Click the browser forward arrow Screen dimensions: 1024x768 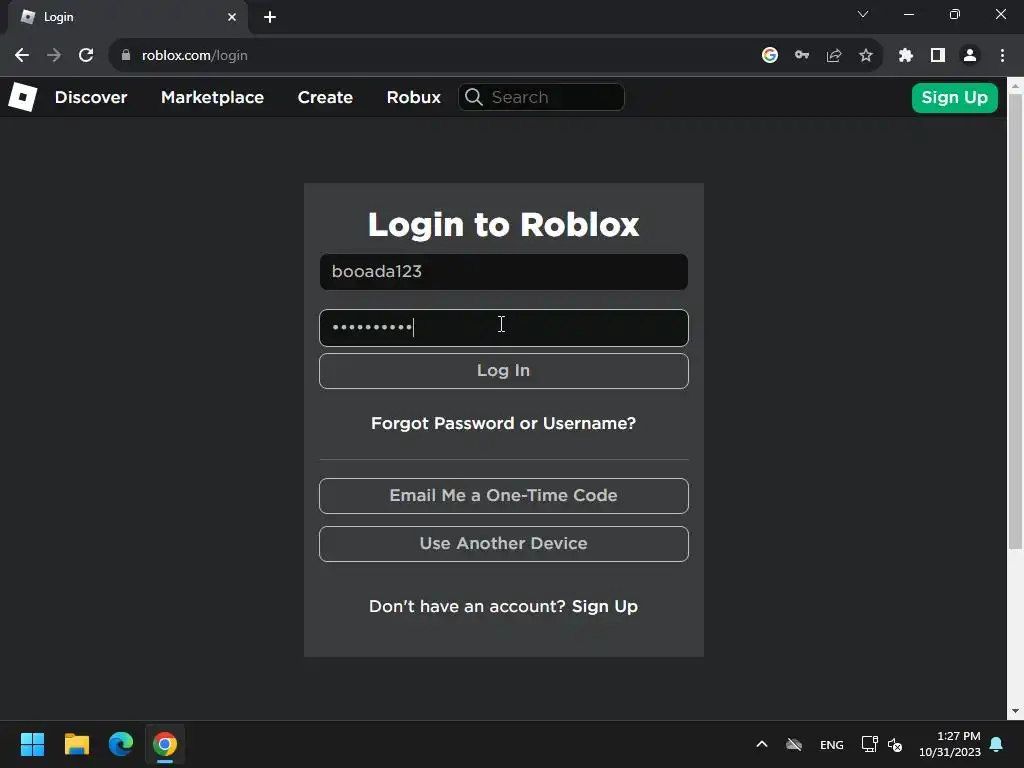pyautogui.click(x=54, y=56)
